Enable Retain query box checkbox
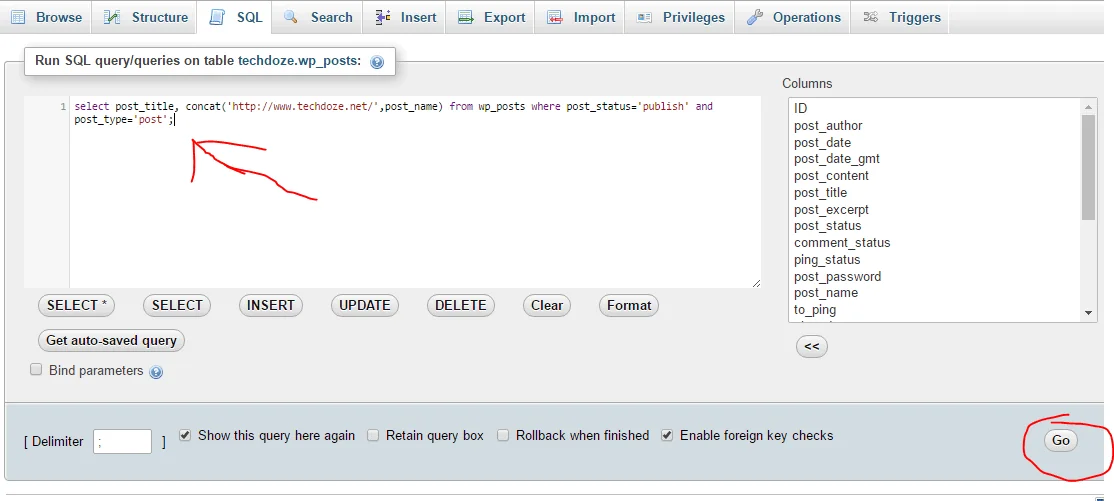Screen dimensions: 1114x501 click(x=373, y=436)
